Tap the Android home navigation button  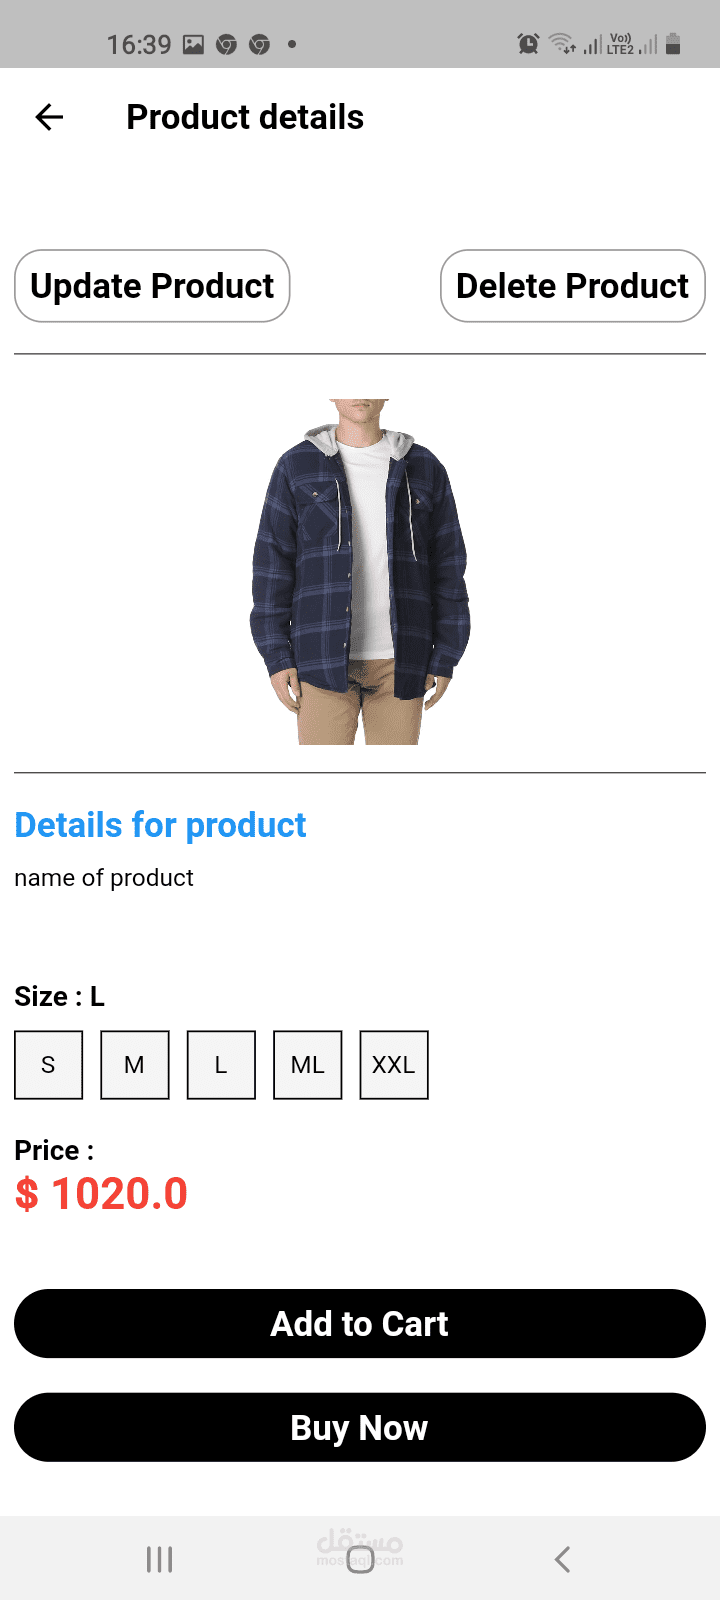[360, 1559]
